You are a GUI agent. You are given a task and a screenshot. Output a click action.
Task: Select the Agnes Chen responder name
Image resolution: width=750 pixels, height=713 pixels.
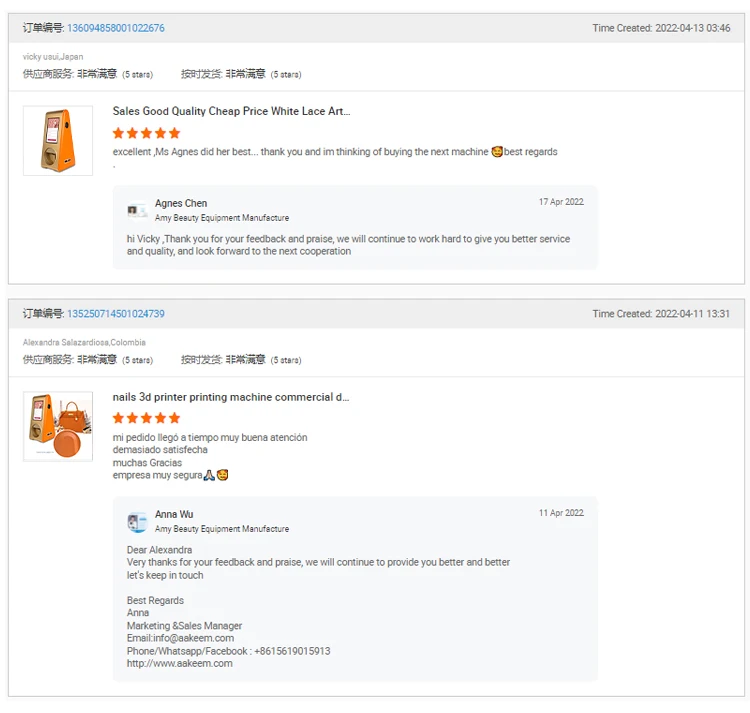point(181,203)
